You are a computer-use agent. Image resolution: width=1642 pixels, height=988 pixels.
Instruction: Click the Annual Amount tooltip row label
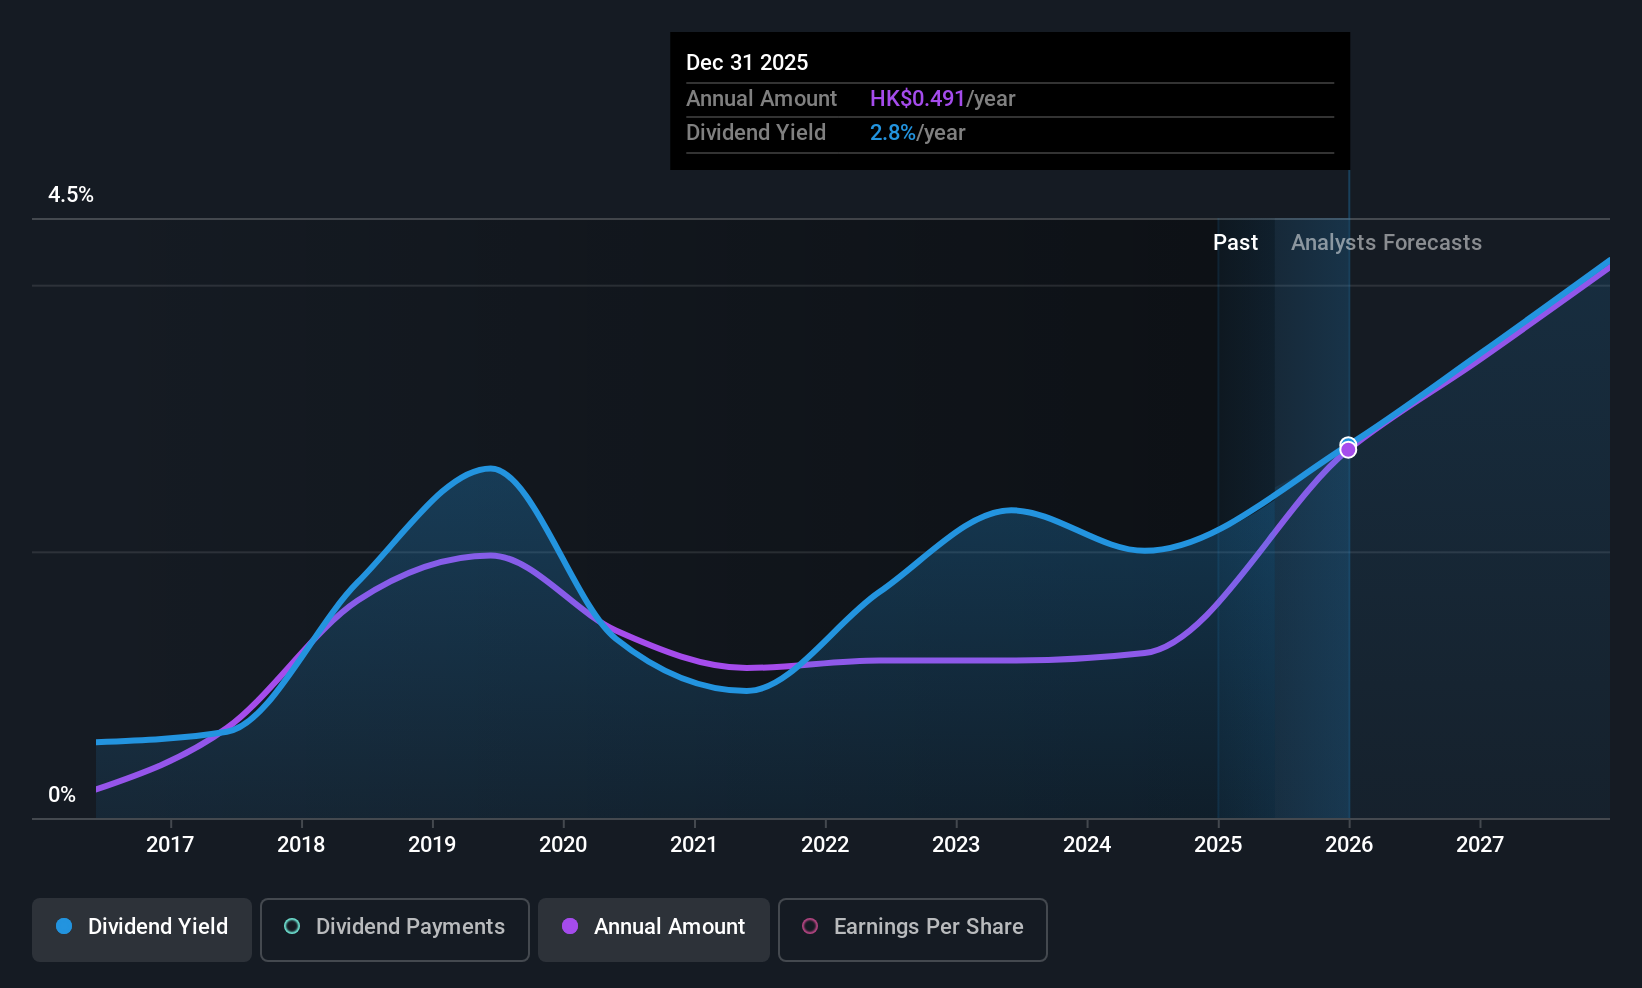click(x=761, y=98)
